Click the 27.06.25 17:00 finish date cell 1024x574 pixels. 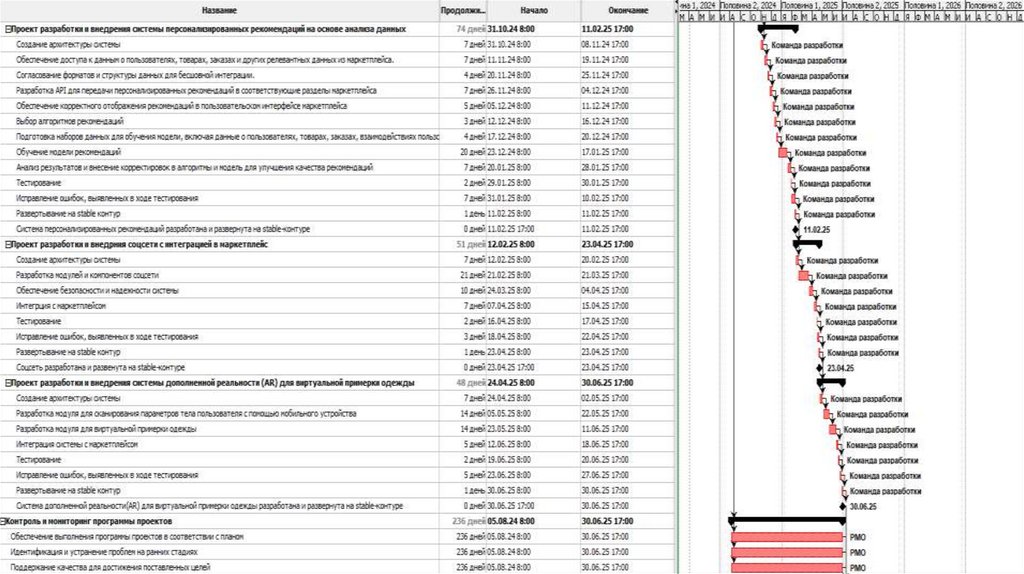[605, 475]
